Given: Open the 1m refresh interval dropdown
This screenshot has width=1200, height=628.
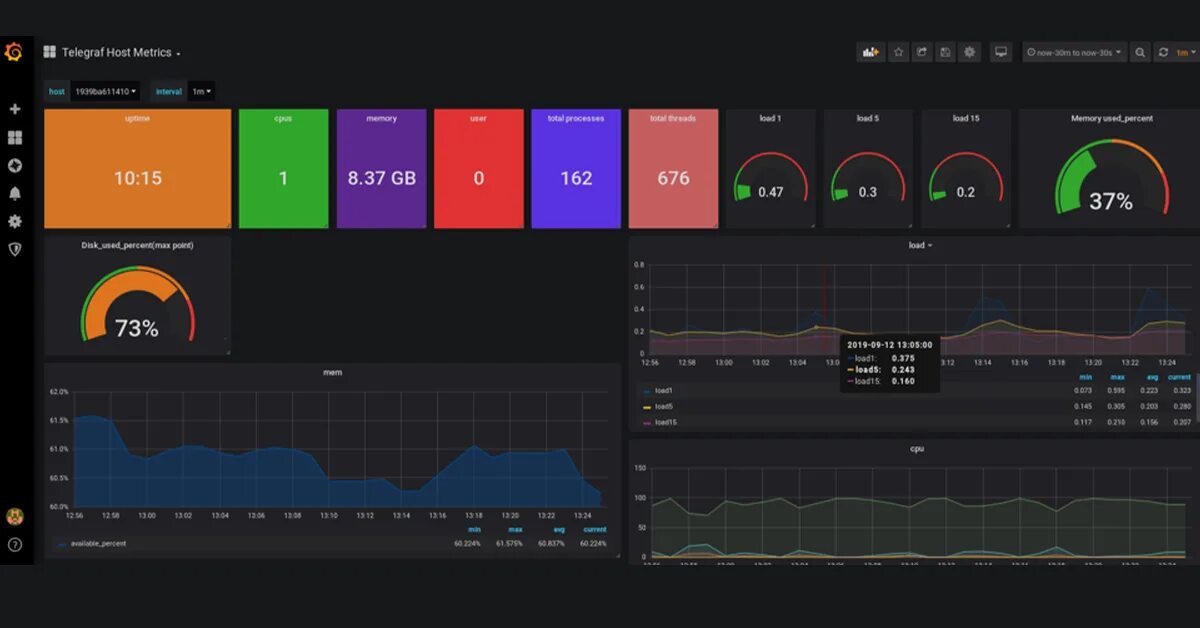Looking at the screenshot, I should 1187,52.
